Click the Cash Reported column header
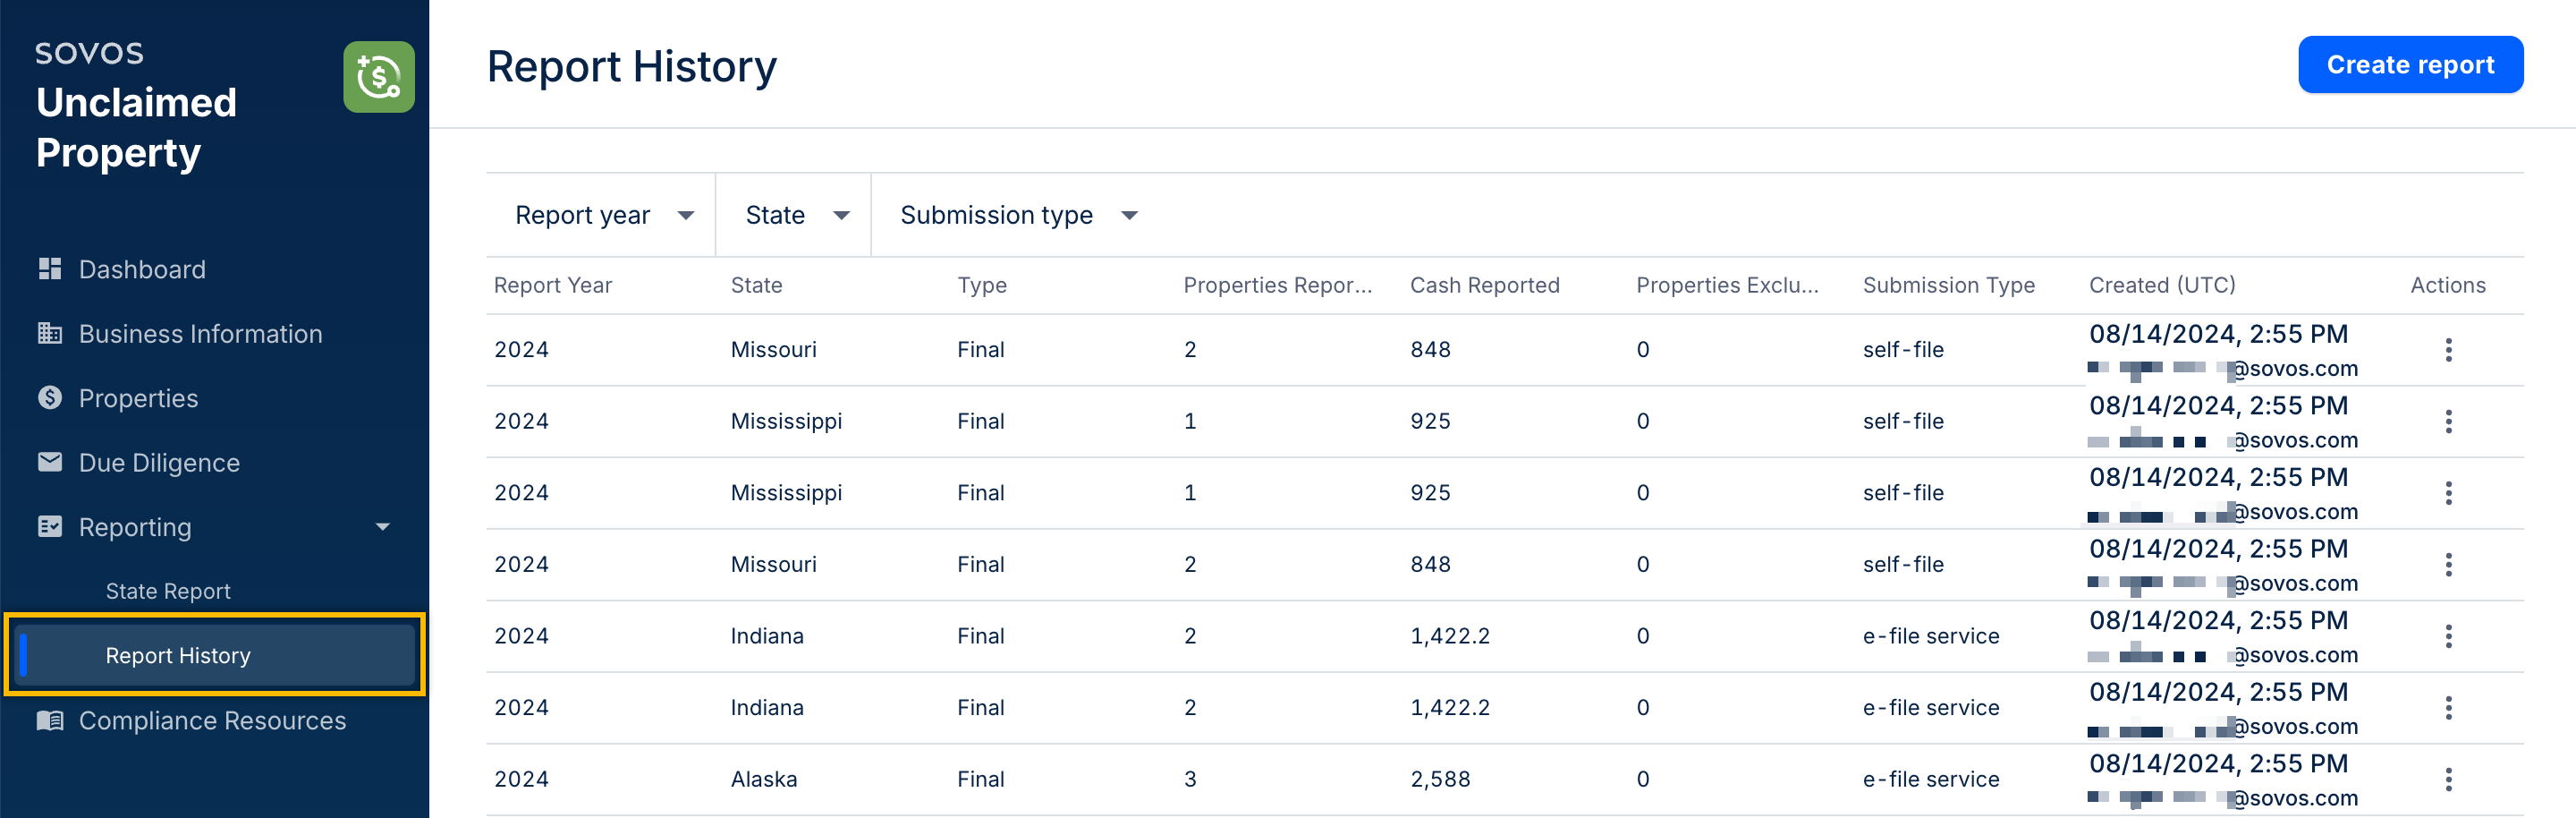Image resolution: width=2576 pixels, height=818 pixels. click(x=1484, y=286)
